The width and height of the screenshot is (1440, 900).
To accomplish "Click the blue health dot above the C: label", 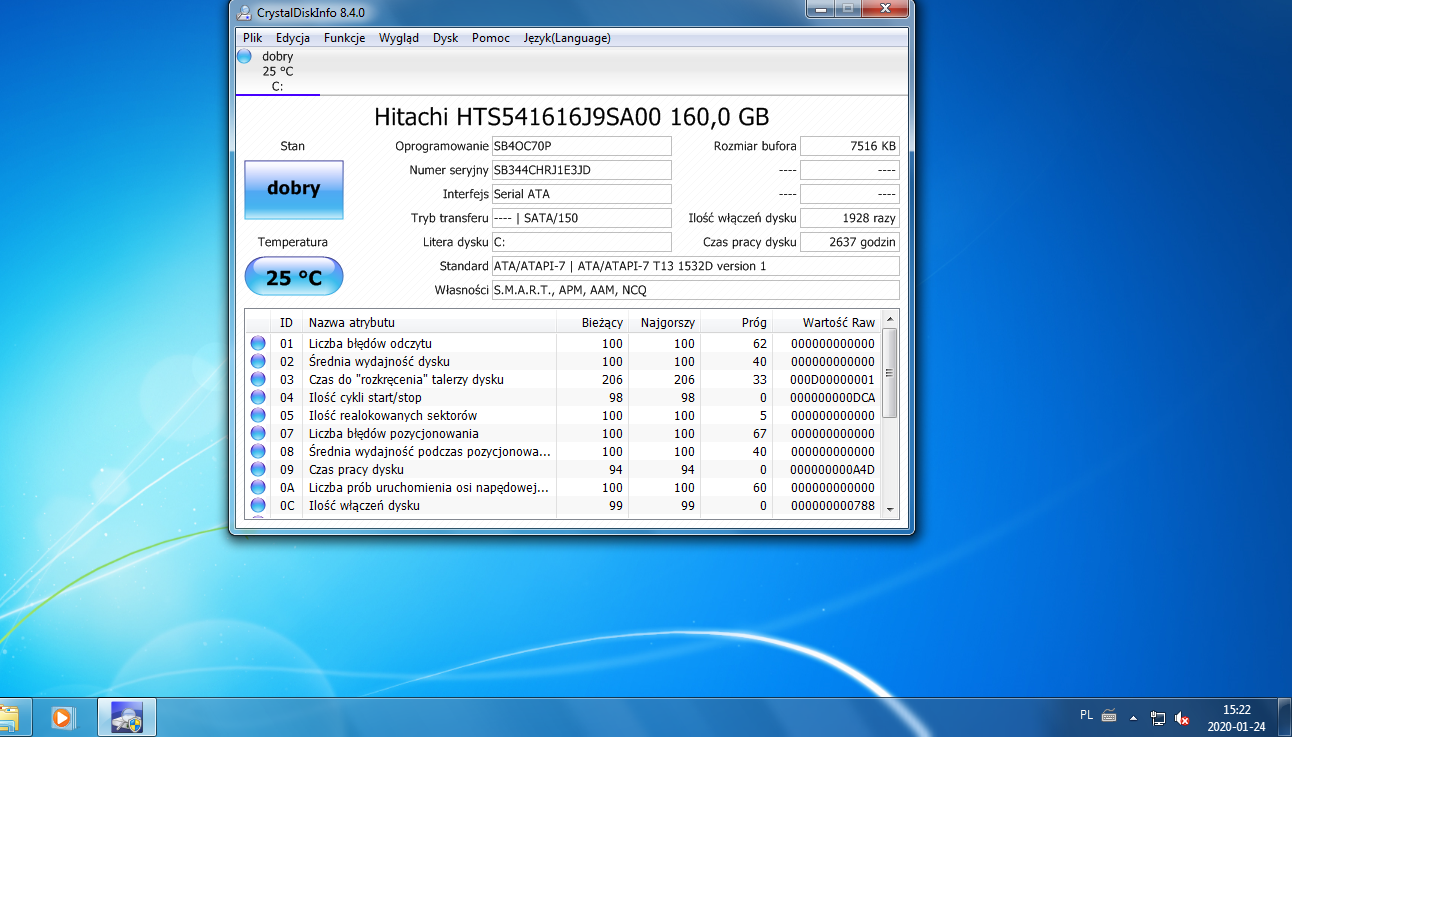I will point(243,57).
